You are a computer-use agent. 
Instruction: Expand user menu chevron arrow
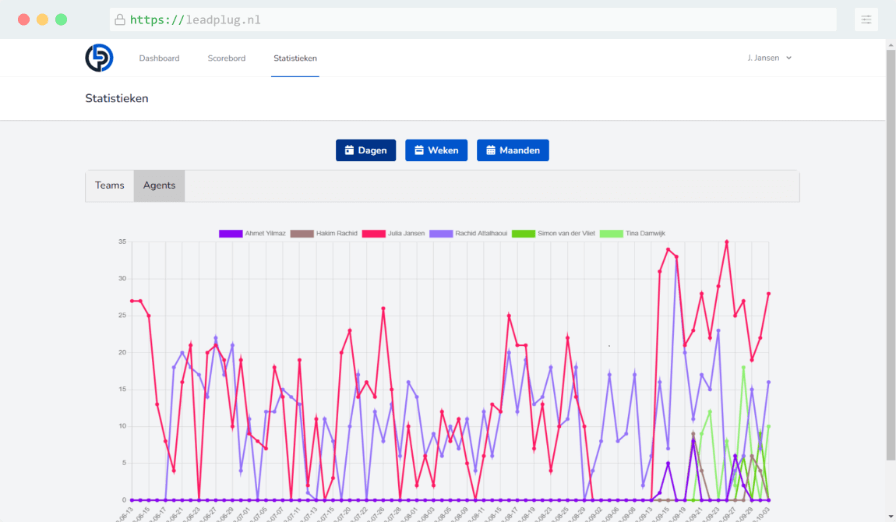pyautogui.click(x=789, y=58)
